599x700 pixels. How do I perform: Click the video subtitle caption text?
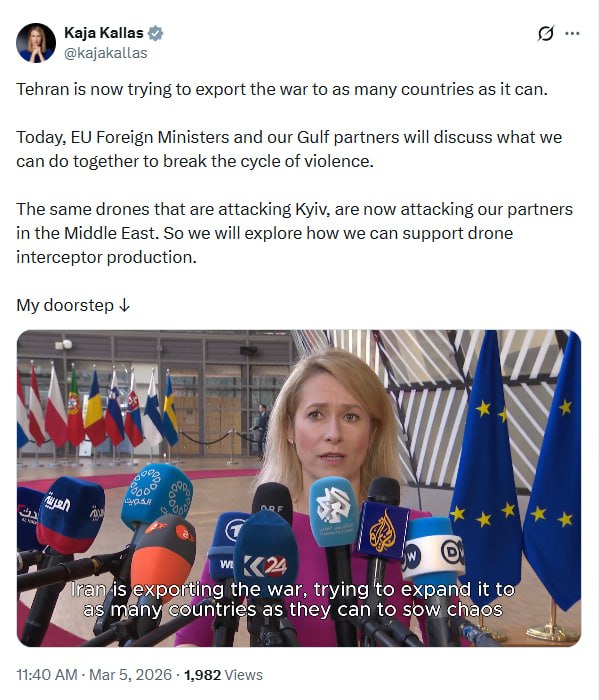[293, 599]
